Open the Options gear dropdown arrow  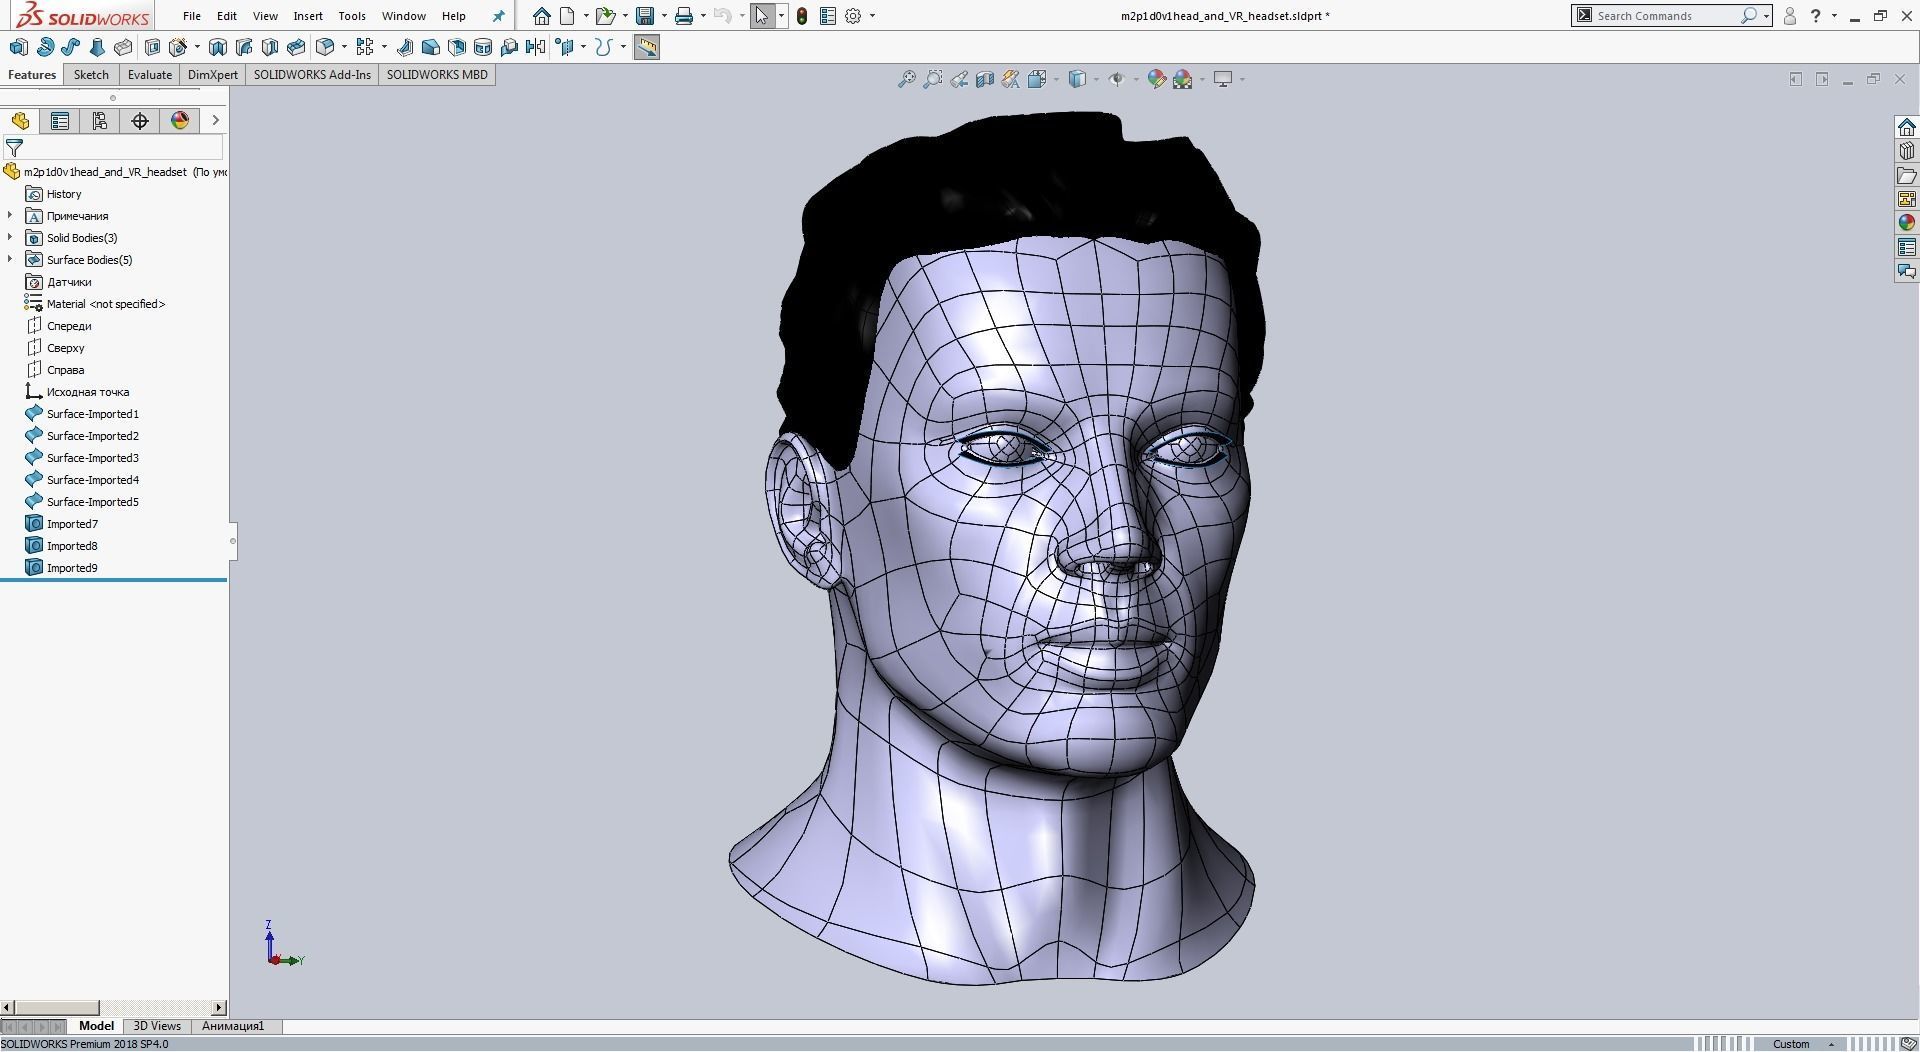[872, 16]
